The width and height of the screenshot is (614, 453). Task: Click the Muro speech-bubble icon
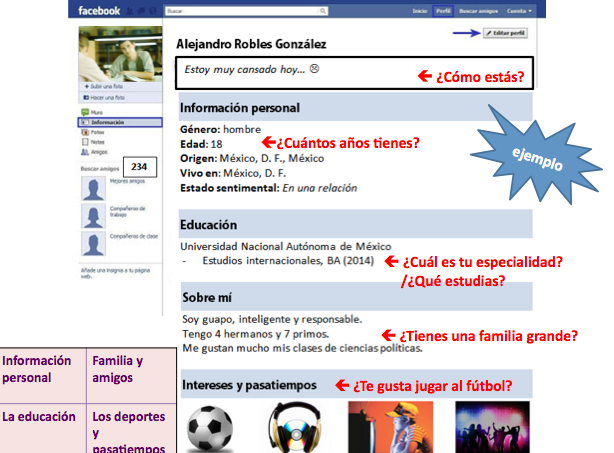click(85, 112)
